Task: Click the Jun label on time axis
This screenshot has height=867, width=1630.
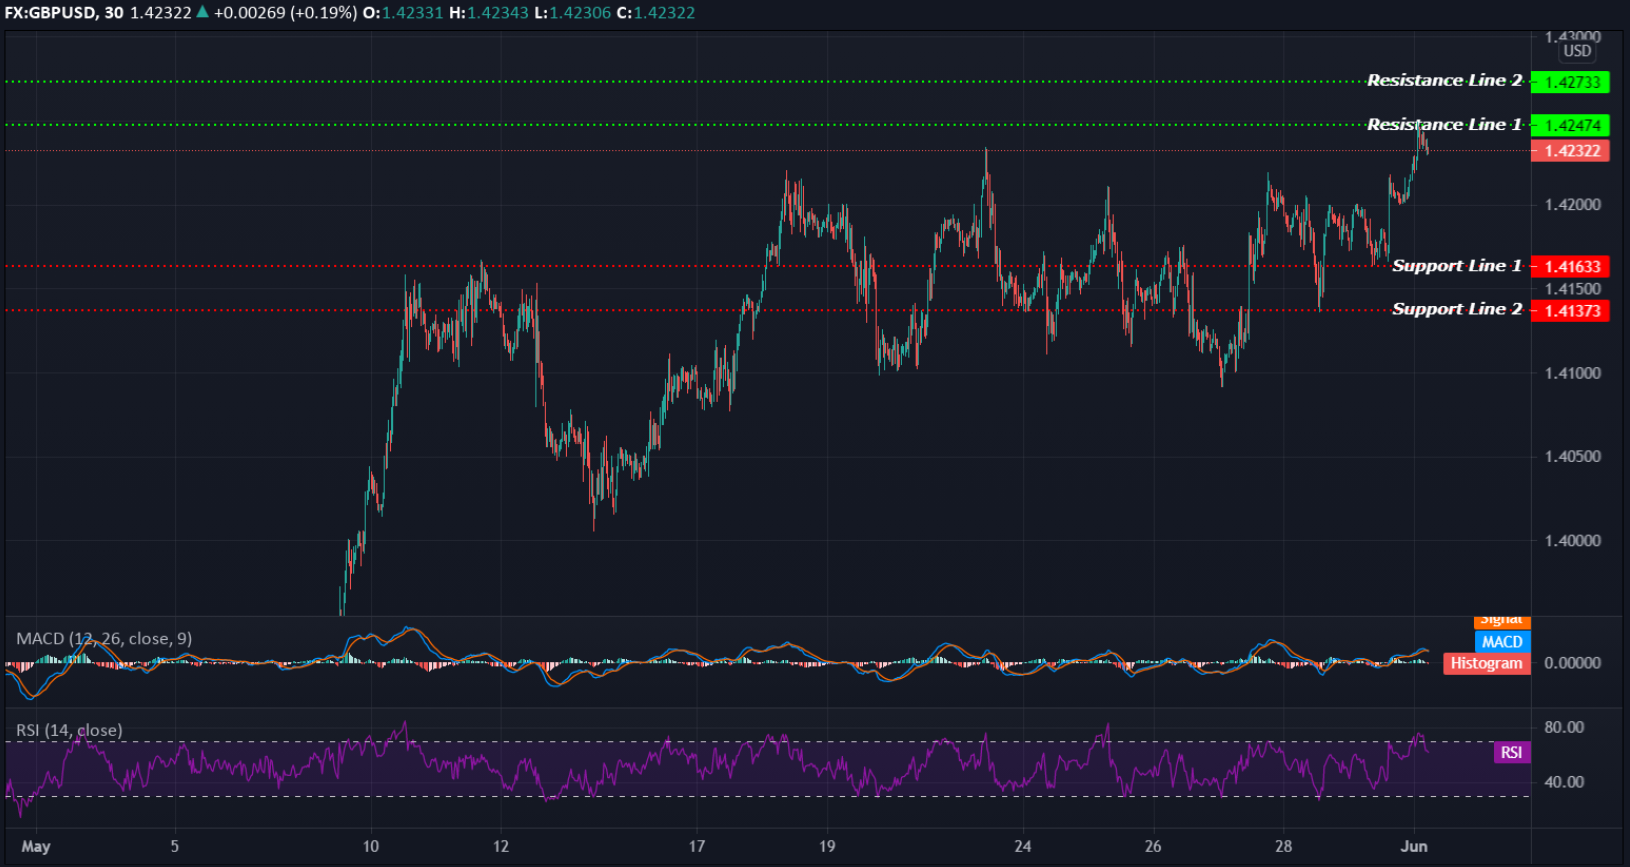Action: point(1414,846)
